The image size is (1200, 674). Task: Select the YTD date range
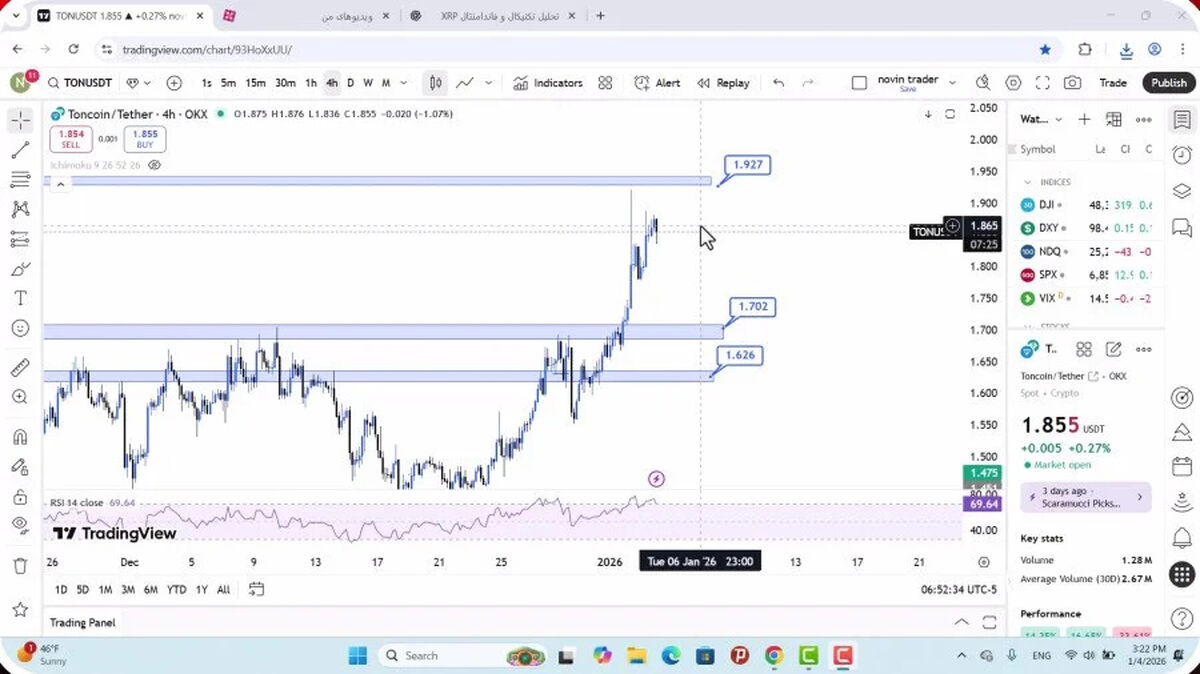pyautogui.click(x=177, y=590)
